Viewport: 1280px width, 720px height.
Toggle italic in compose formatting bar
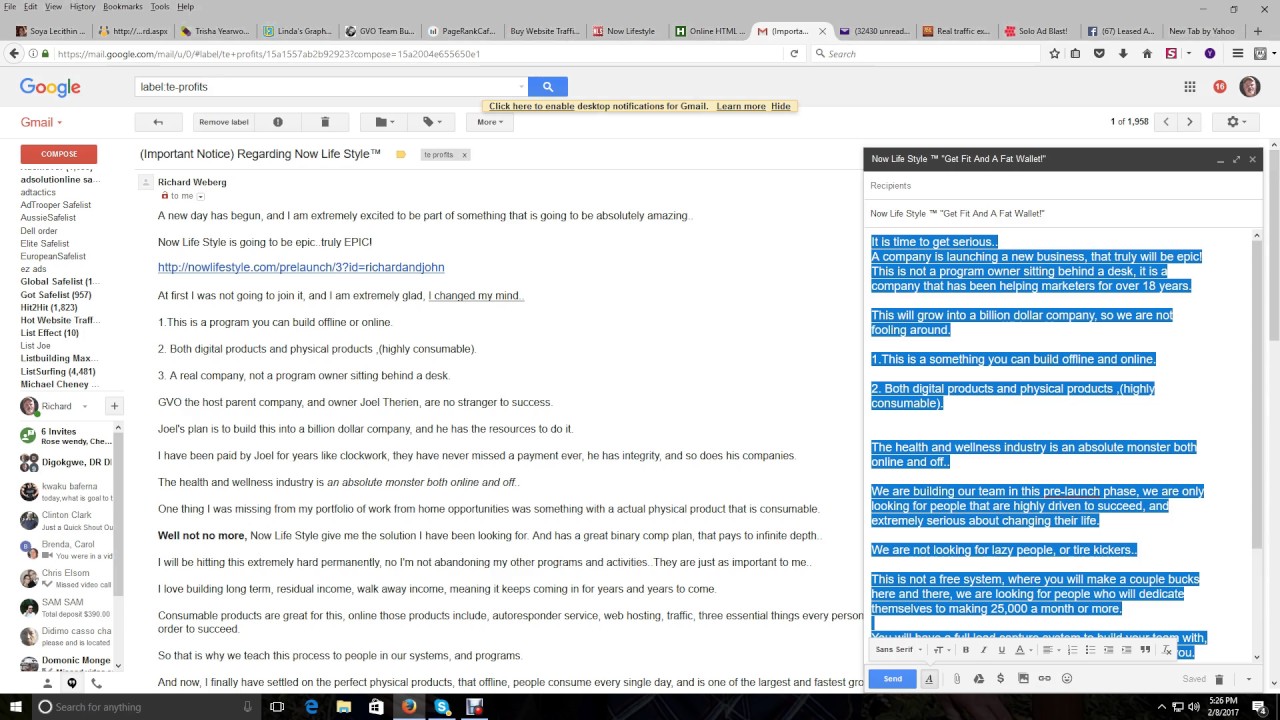click(983, 650)
